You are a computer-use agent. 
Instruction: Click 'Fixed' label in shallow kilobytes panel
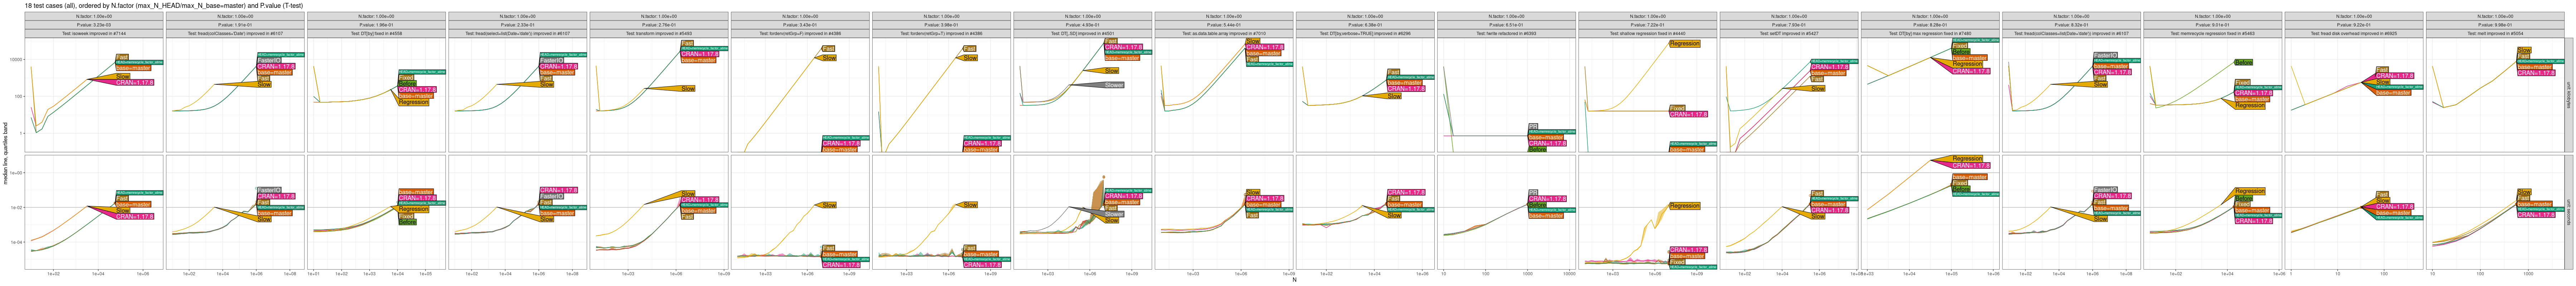click(1677, 108)
